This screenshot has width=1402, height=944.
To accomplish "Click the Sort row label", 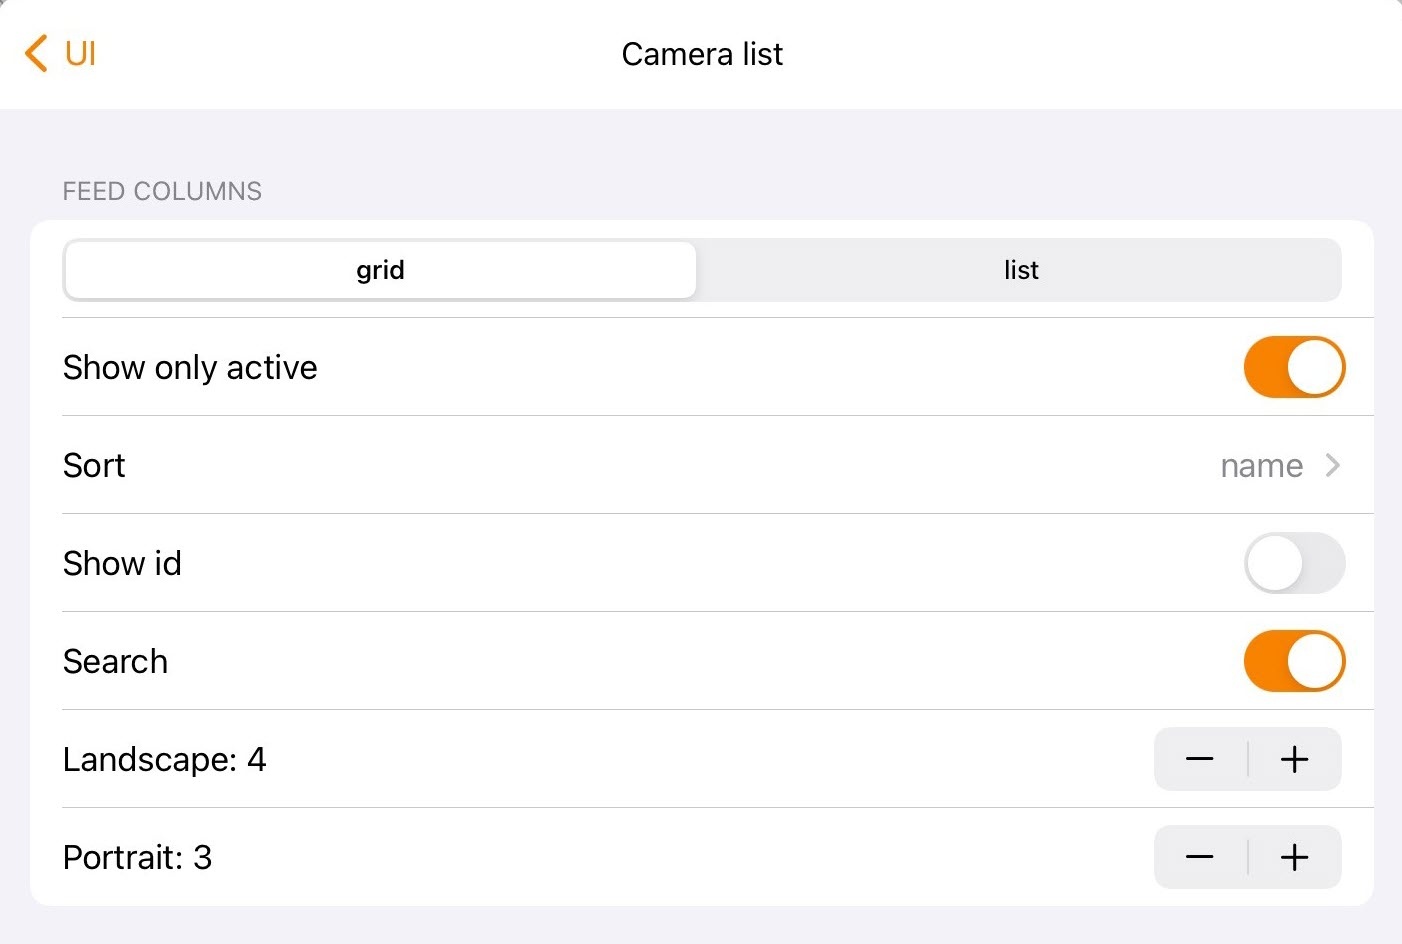I will click(x=94, y=466).
